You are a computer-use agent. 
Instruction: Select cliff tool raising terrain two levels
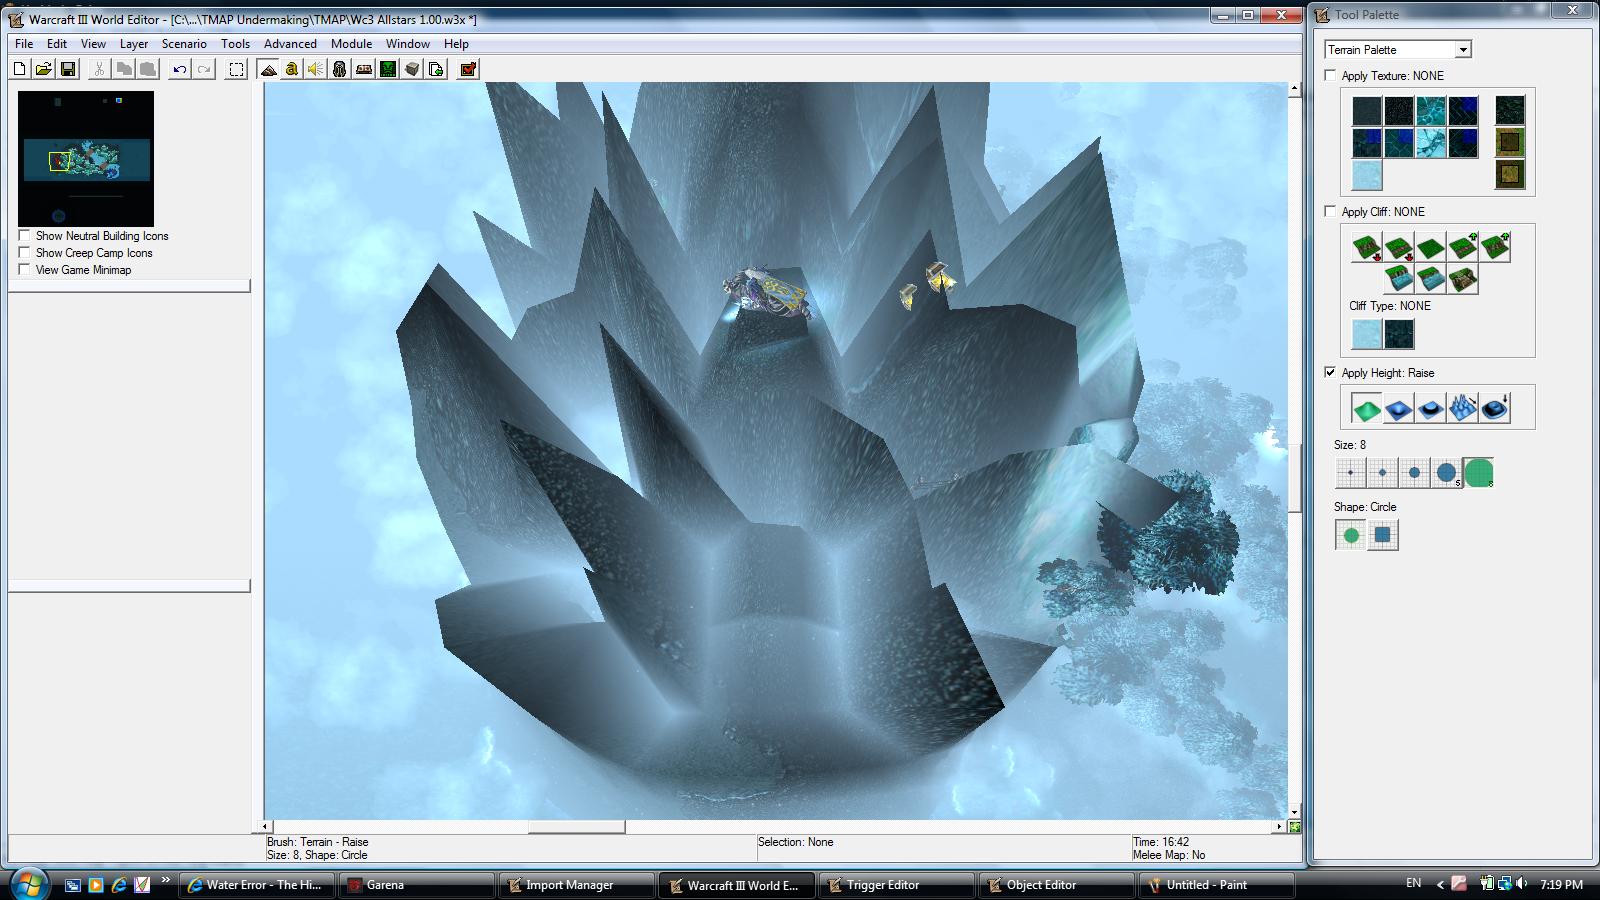click(1494, 247)
